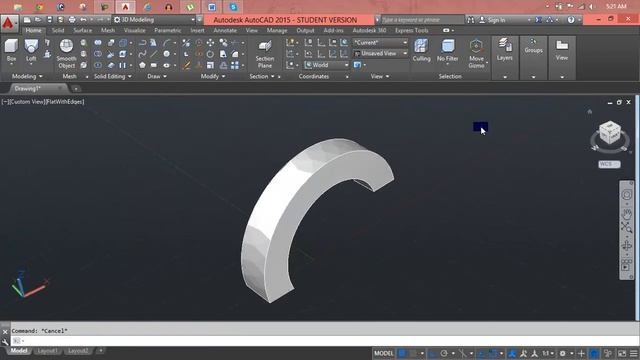Toggle grid display in status bar
The height and width of the screenshot is (360, 640).
pyautogui.click(x=402, y=353)
